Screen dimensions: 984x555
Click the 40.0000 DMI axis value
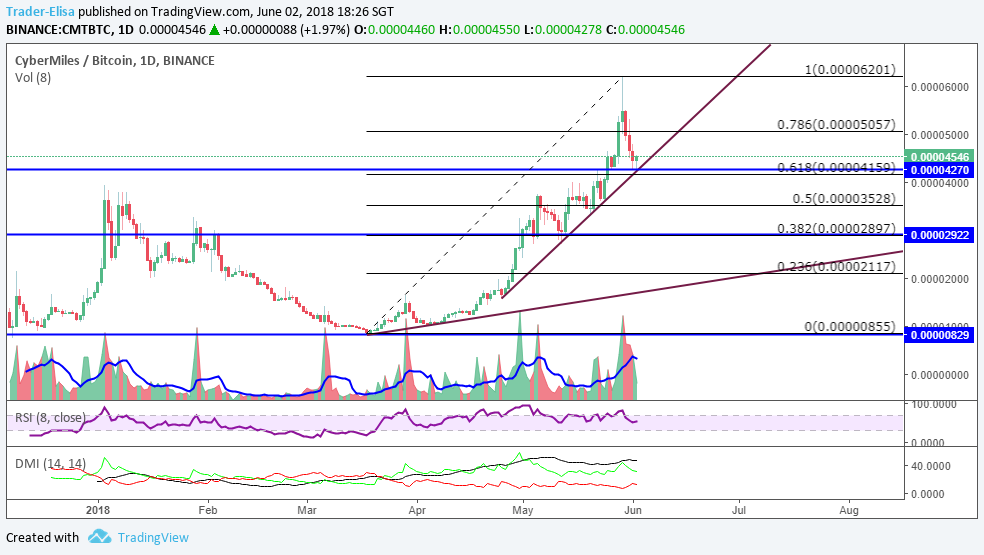(931, 466)
